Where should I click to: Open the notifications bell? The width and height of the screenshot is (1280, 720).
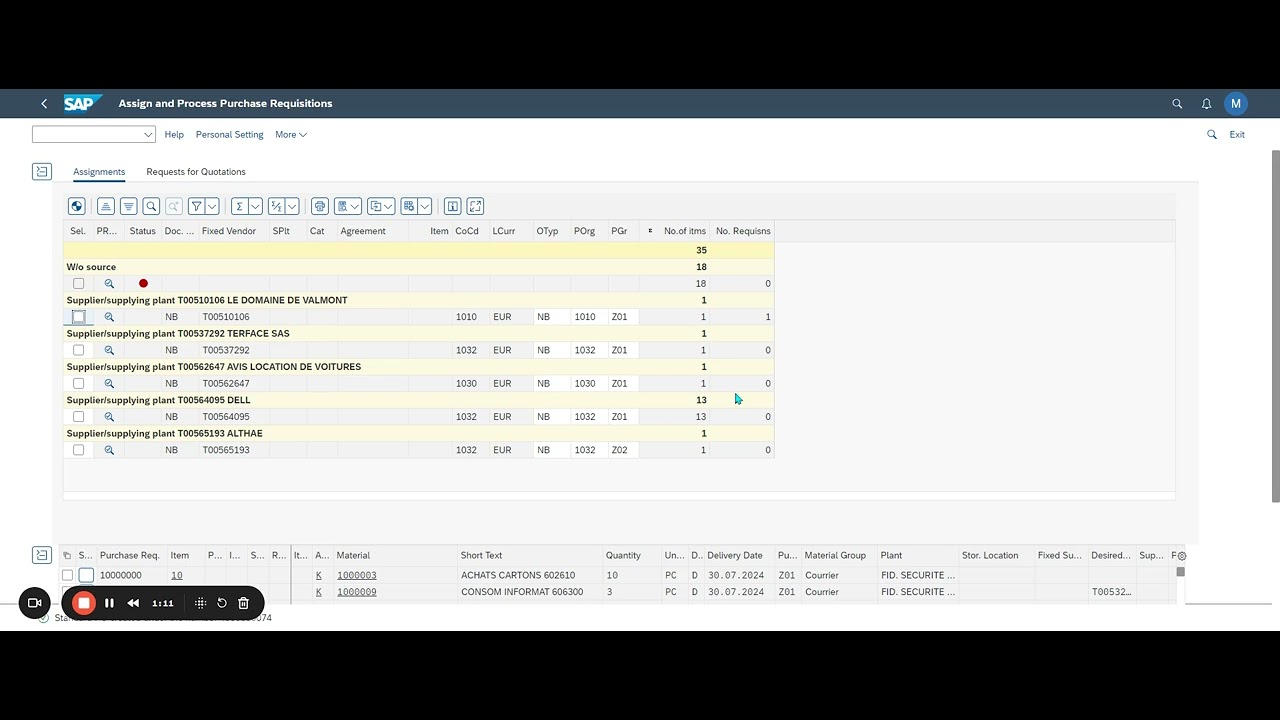pos(1207,103)
